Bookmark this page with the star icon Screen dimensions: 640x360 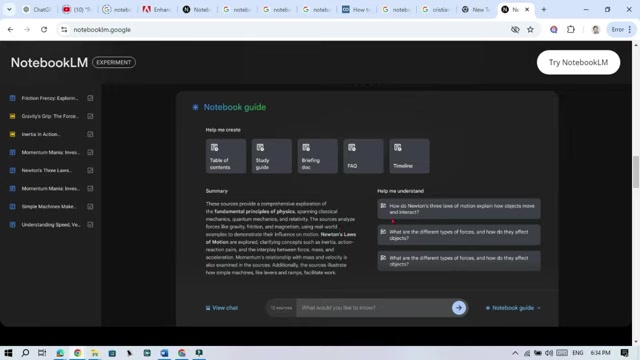pyautogui.click(x=530, y=29)
